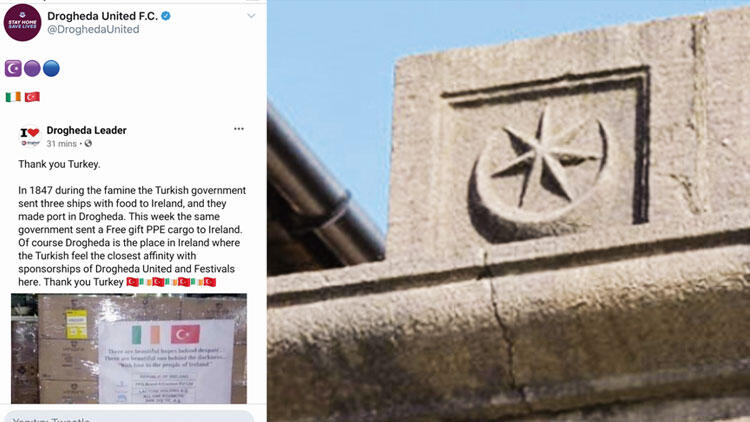Screen dimensions: 750x422
Task: Click the reply tweet input field
Action: pyautogui.click(x=129, y=416)
